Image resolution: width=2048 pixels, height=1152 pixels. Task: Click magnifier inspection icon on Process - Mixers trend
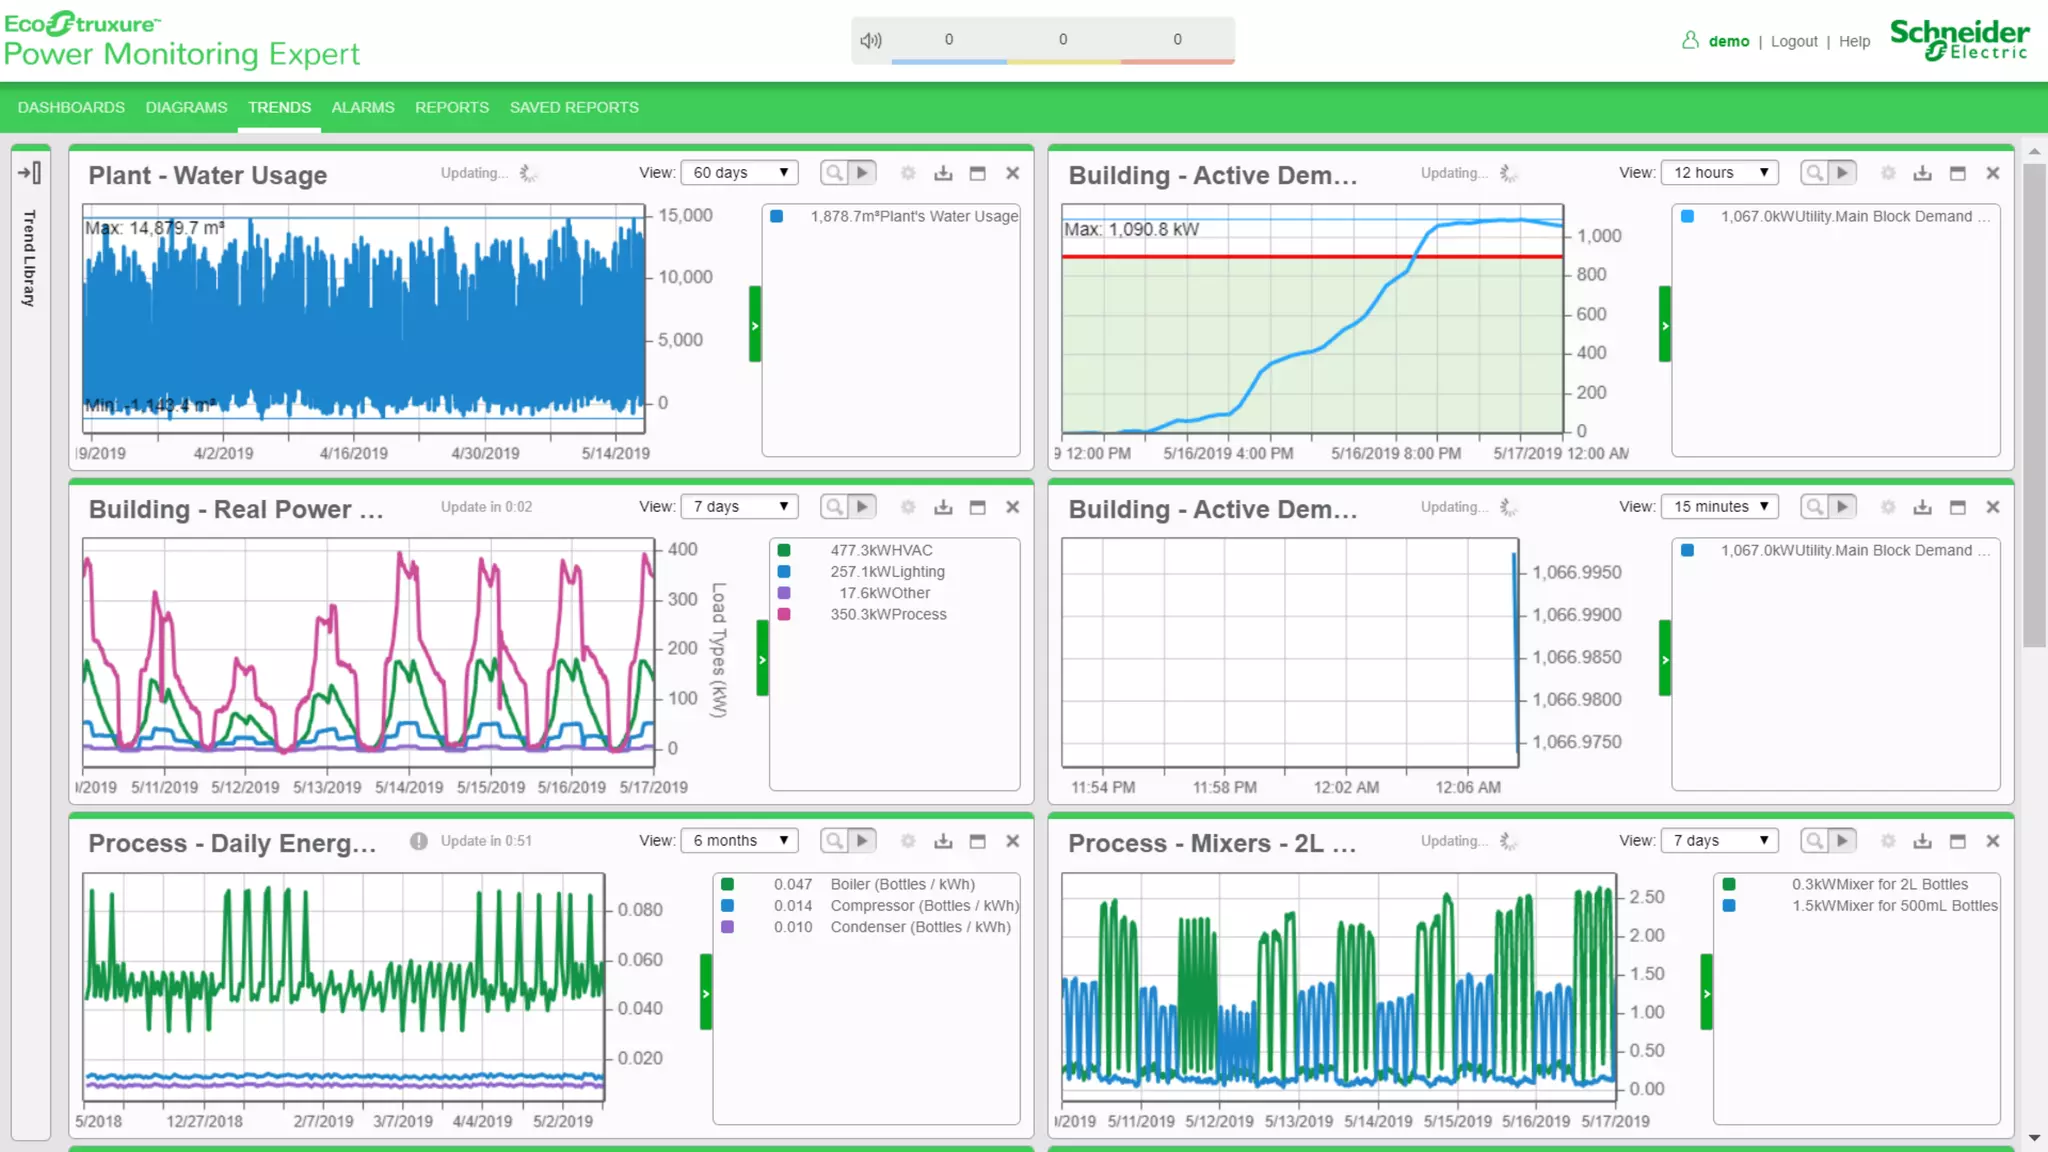[x=1814, y=841]
